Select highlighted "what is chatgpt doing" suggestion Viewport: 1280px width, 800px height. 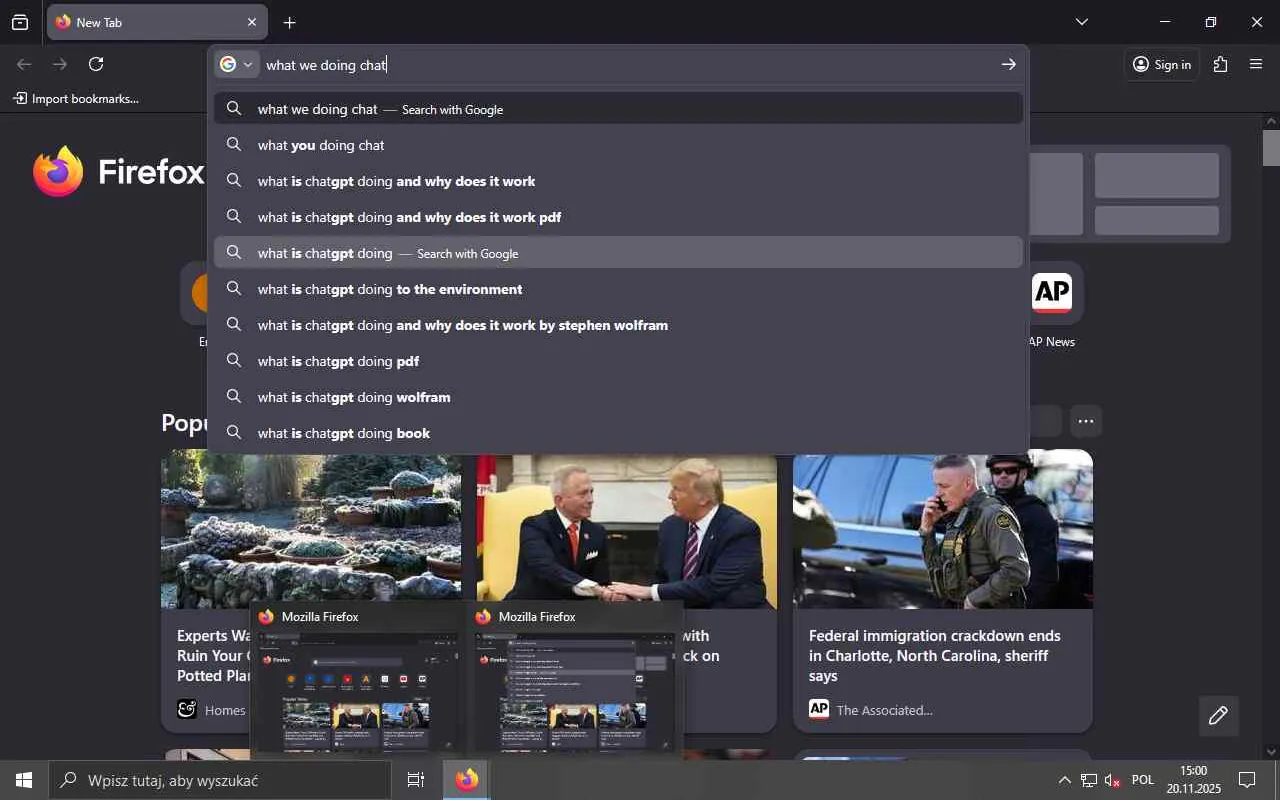(618, 253)
